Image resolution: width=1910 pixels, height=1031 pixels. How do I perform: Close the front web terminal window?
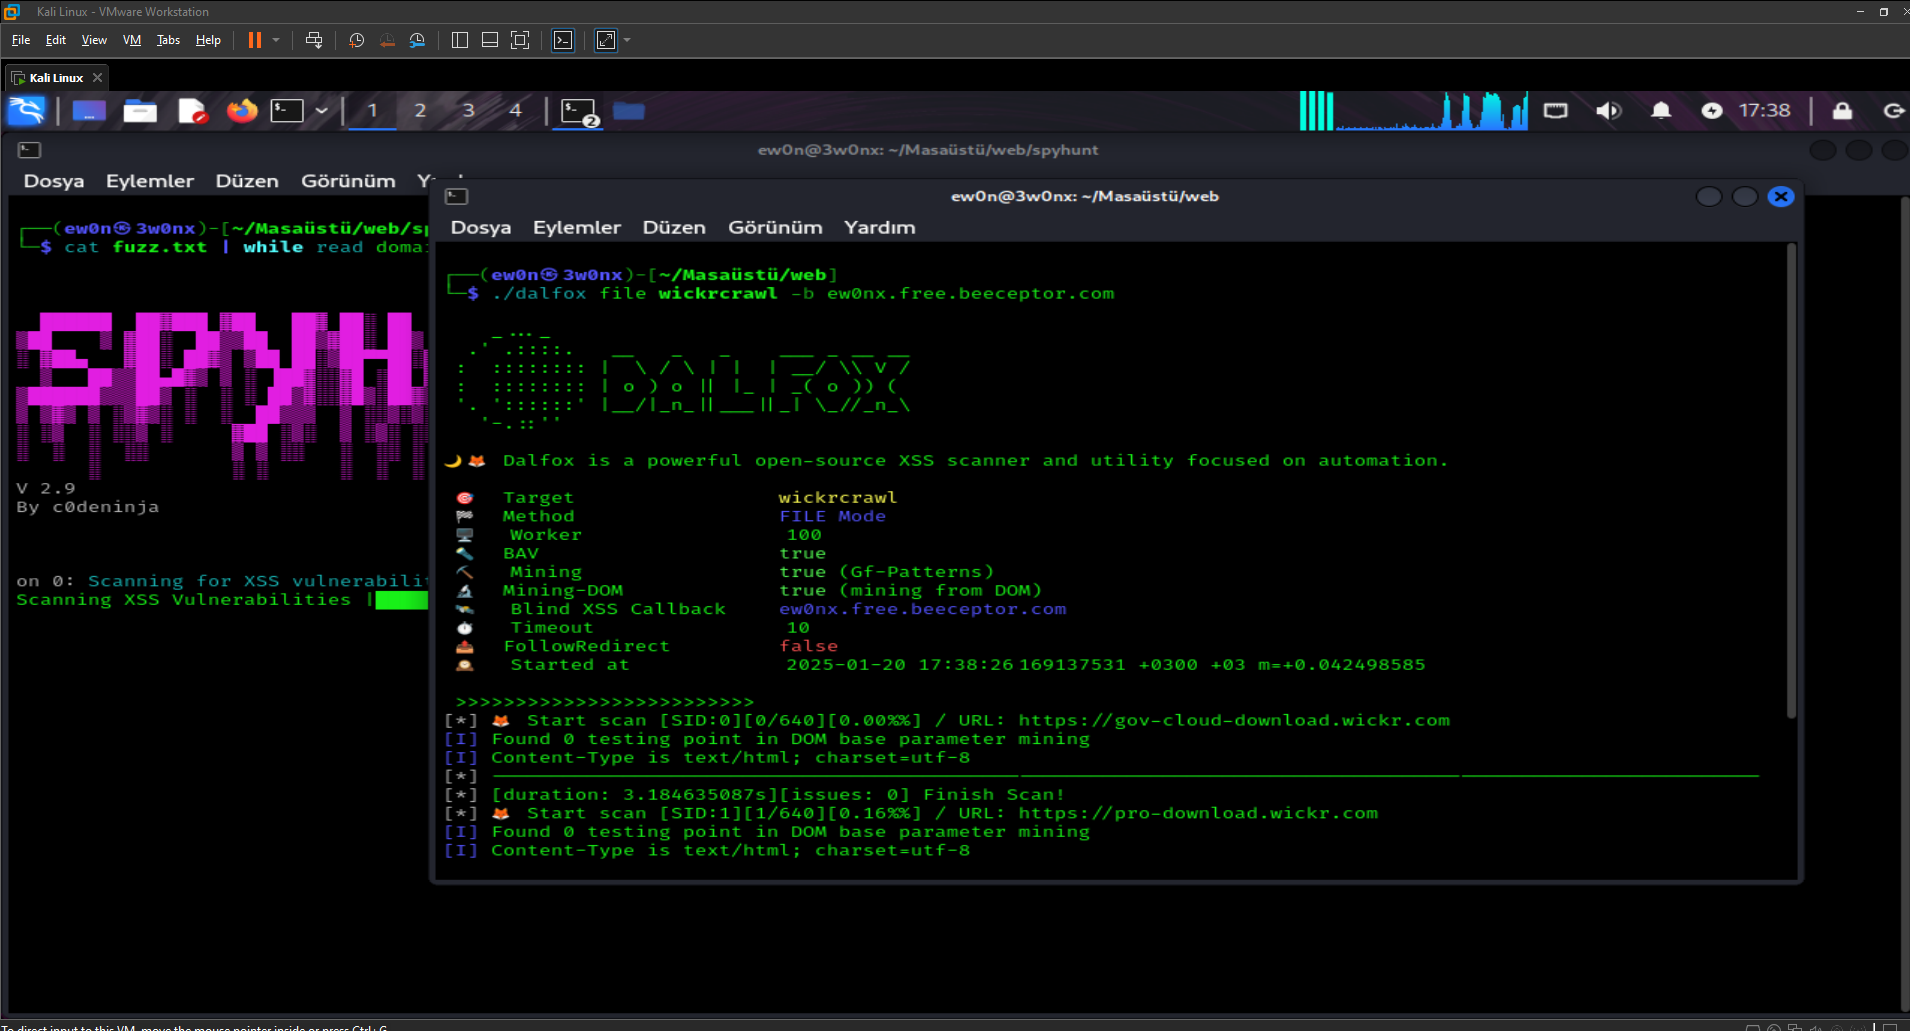point(1781,196)
